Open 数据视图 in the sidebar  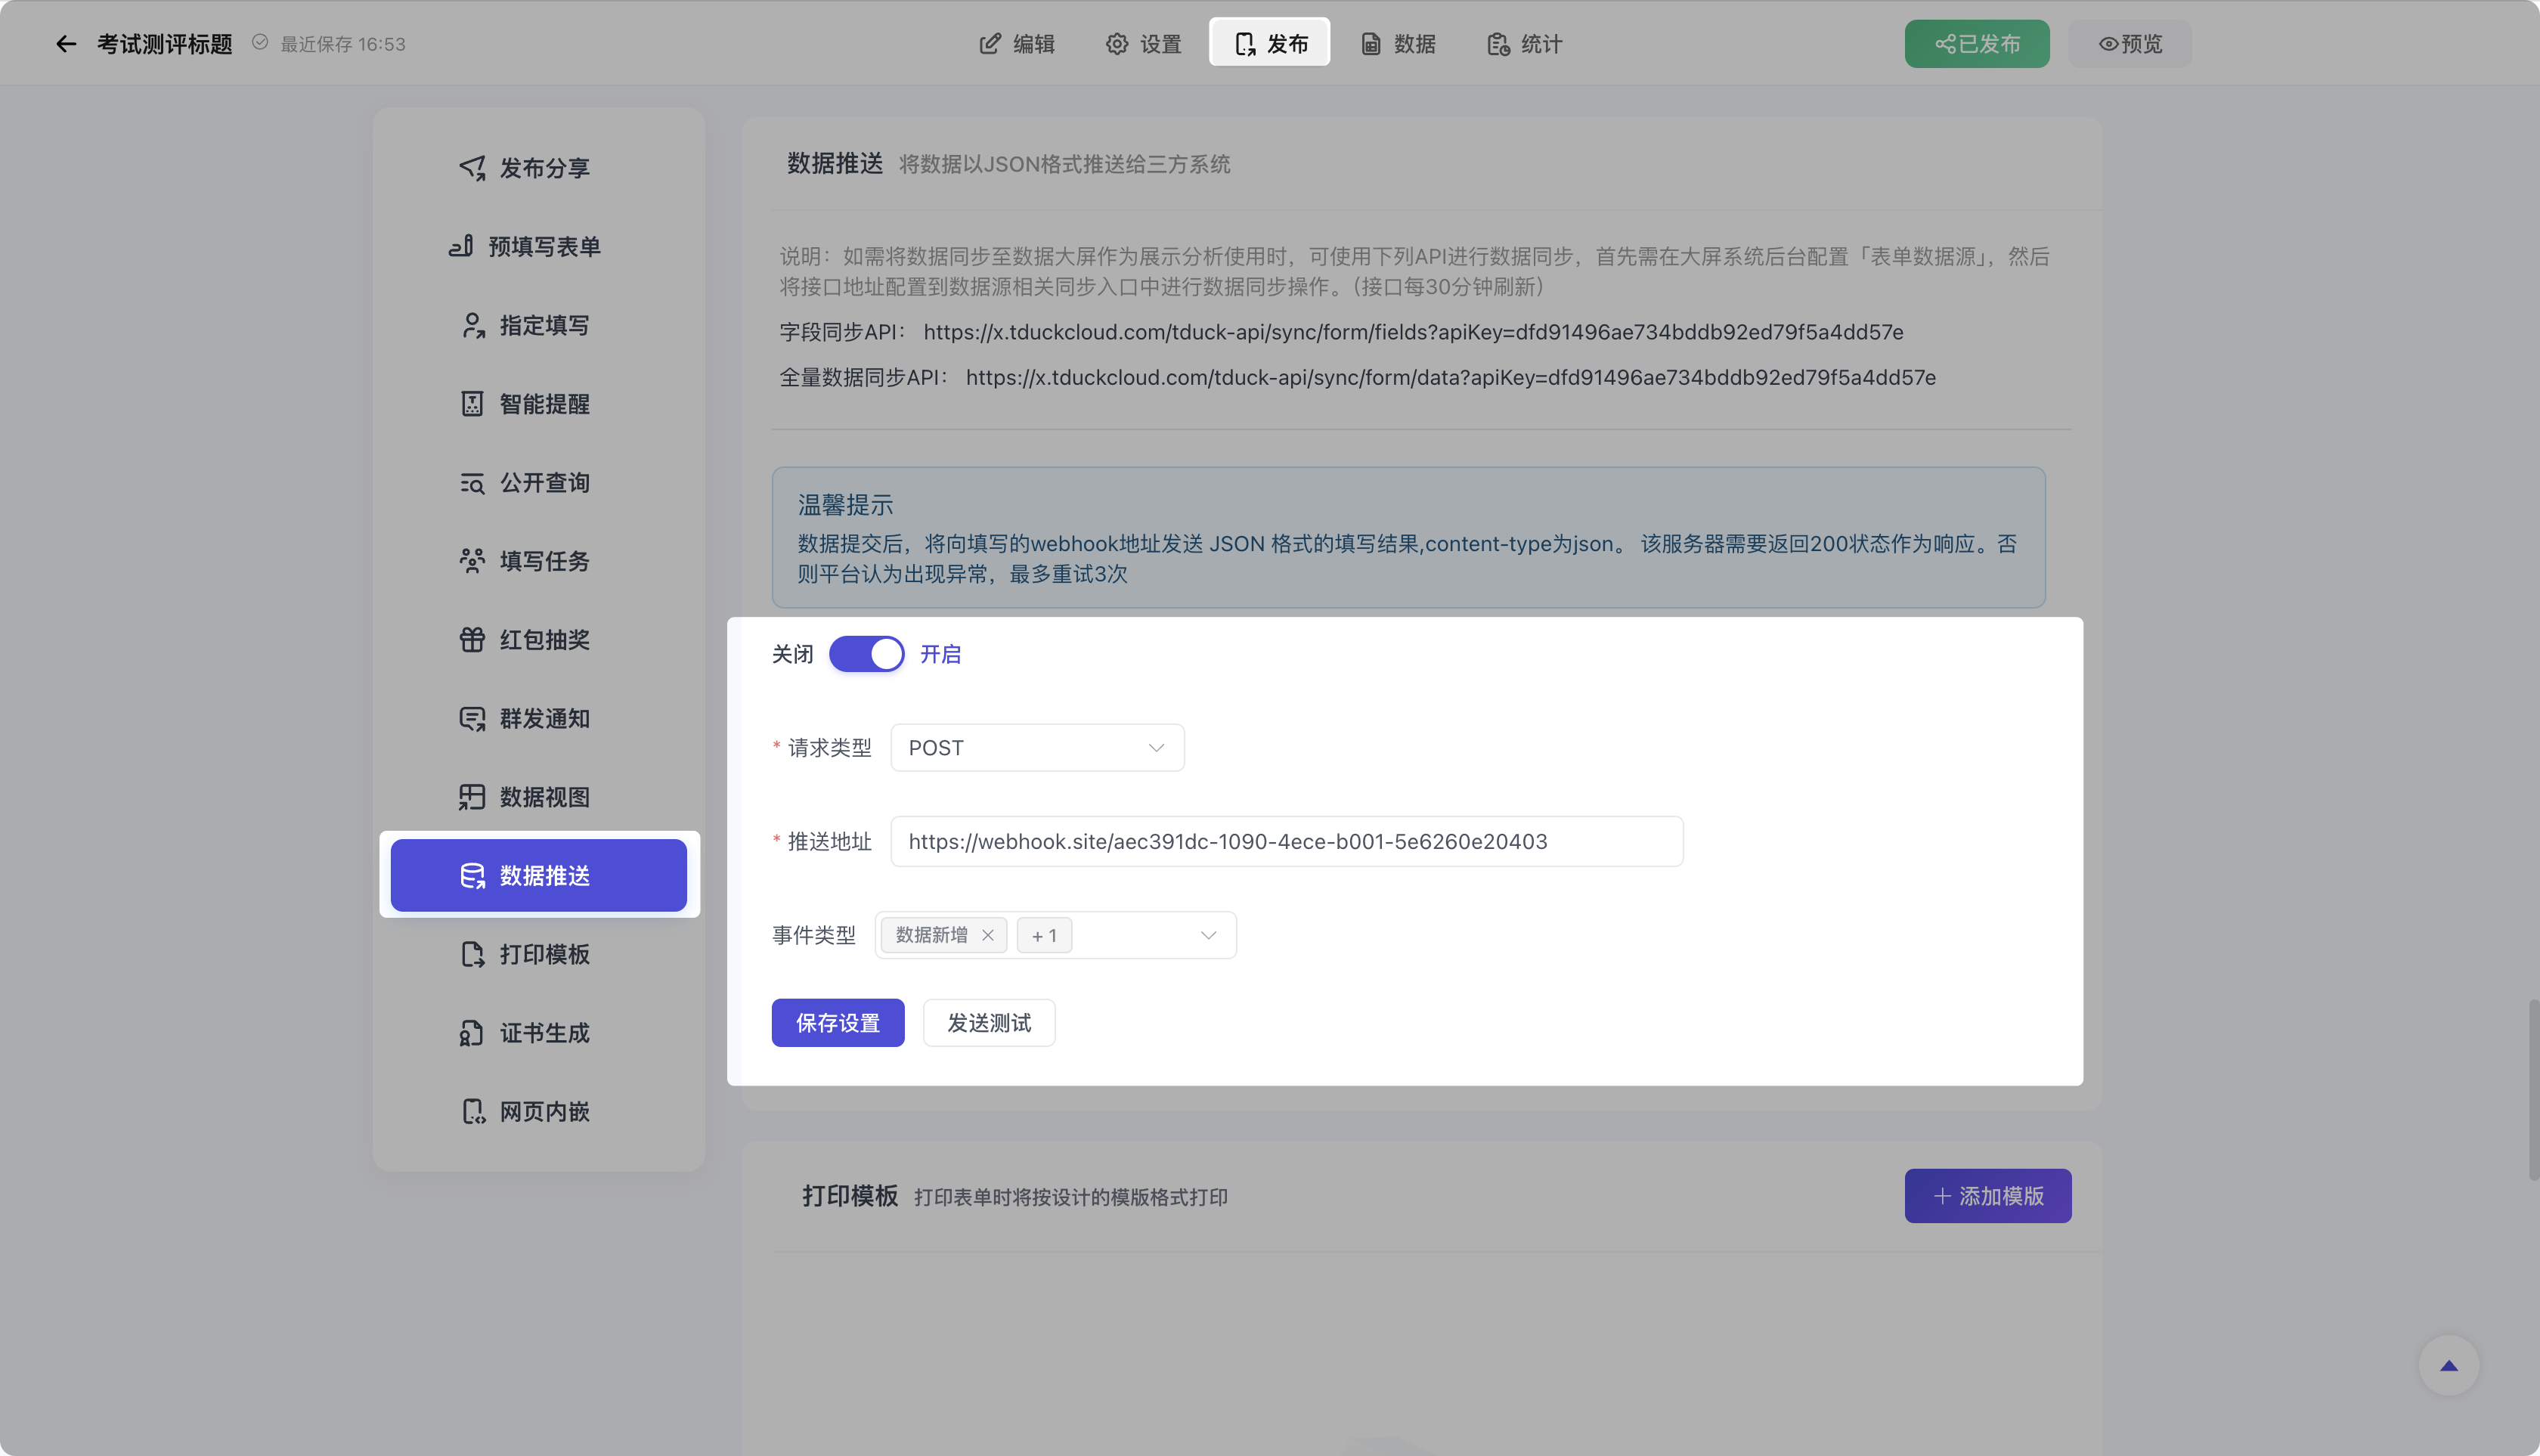[x=539, y=797]
